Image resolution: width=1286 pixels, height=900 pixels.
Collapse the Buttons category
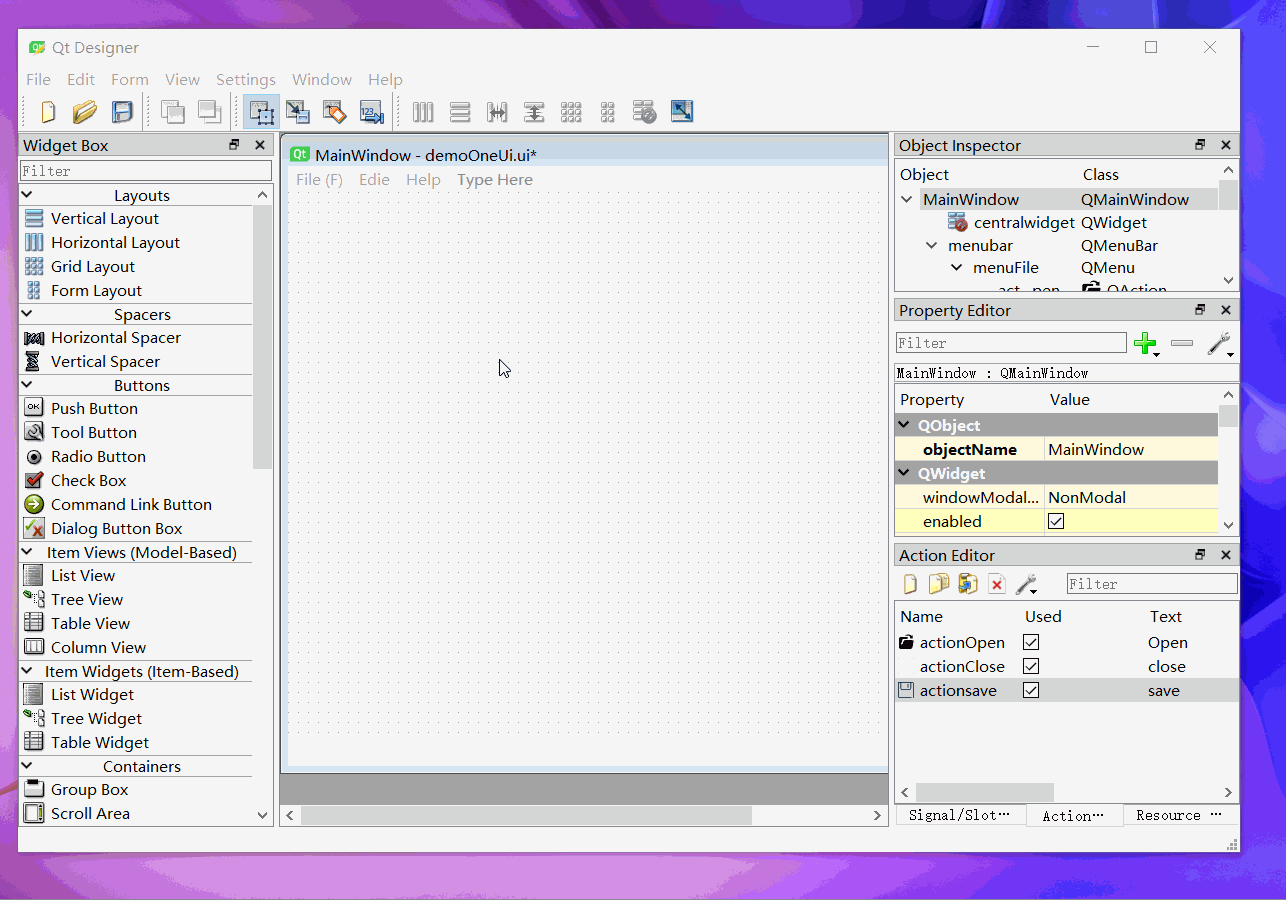(x=27, y=385)
